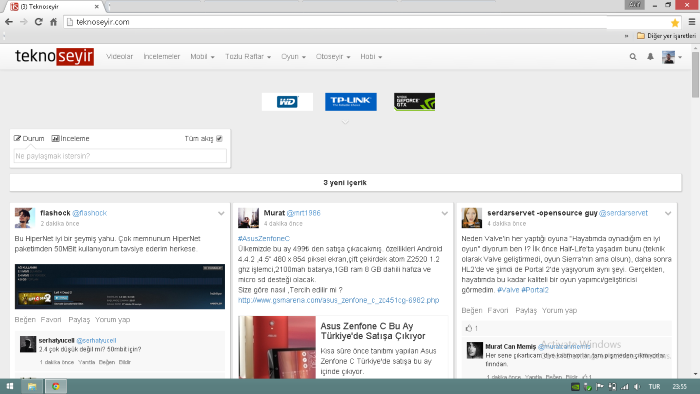Viewport: 700px width, 394px height.
Task: Open the Asus Zenfone C article title
Action: tap(373, 331)
